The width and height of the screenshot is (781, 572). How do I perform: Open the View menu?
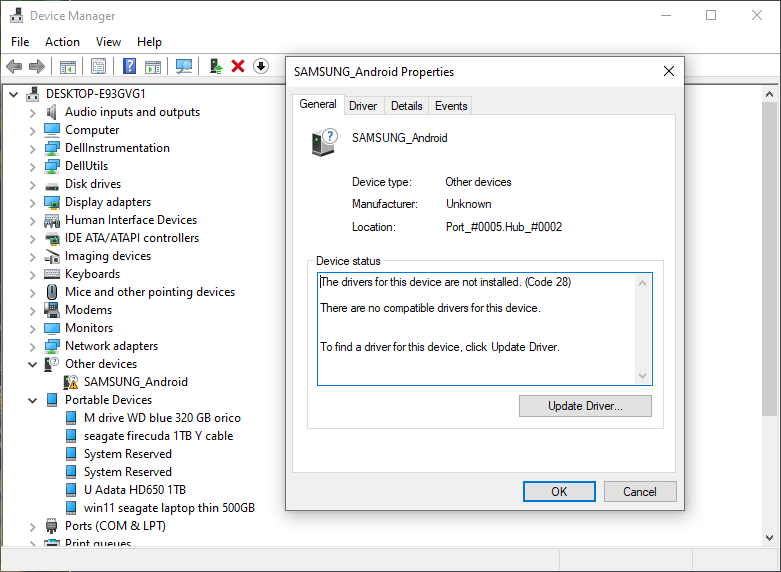pyautogui.click(x=108, y=42)
